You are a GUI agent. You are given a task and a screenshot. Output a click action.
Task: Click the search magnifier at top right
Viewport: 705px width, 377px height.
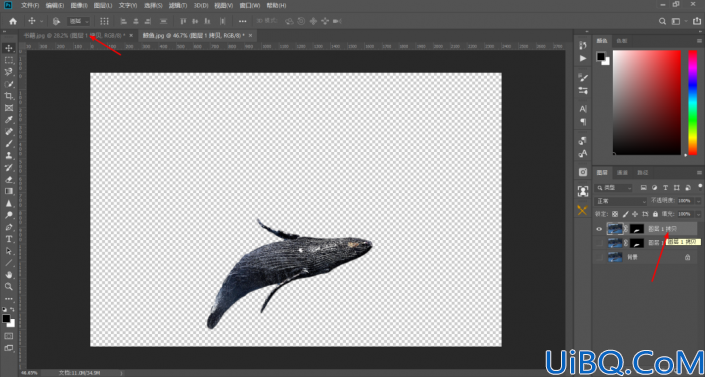(x=662, y=21)
